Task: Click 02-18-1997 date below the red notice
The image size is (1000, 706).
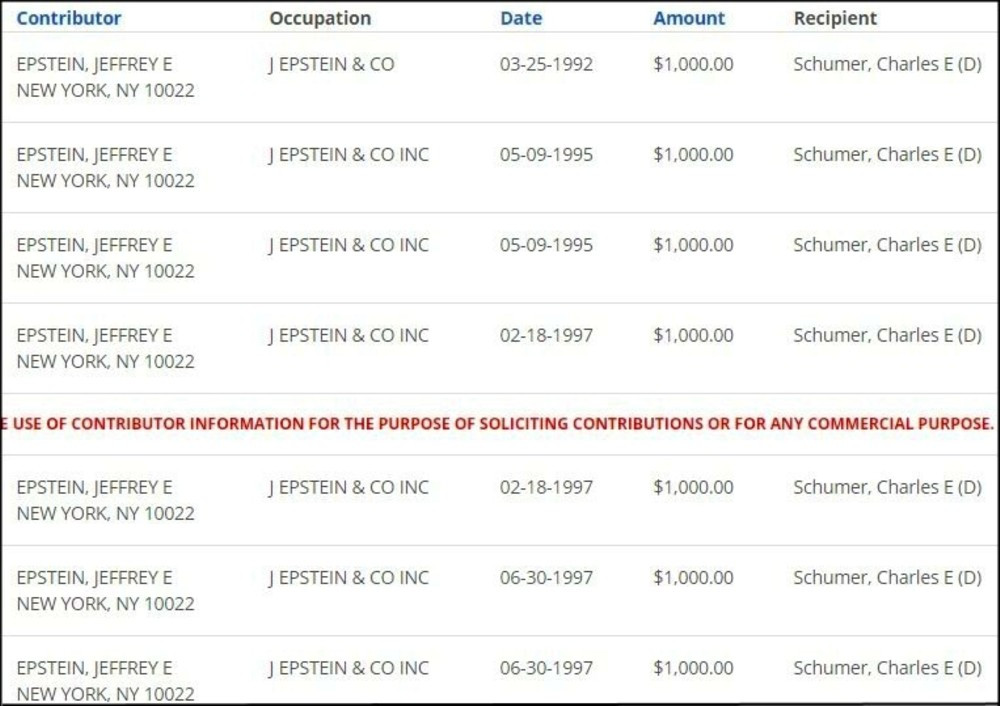Action: click(546, 487)
